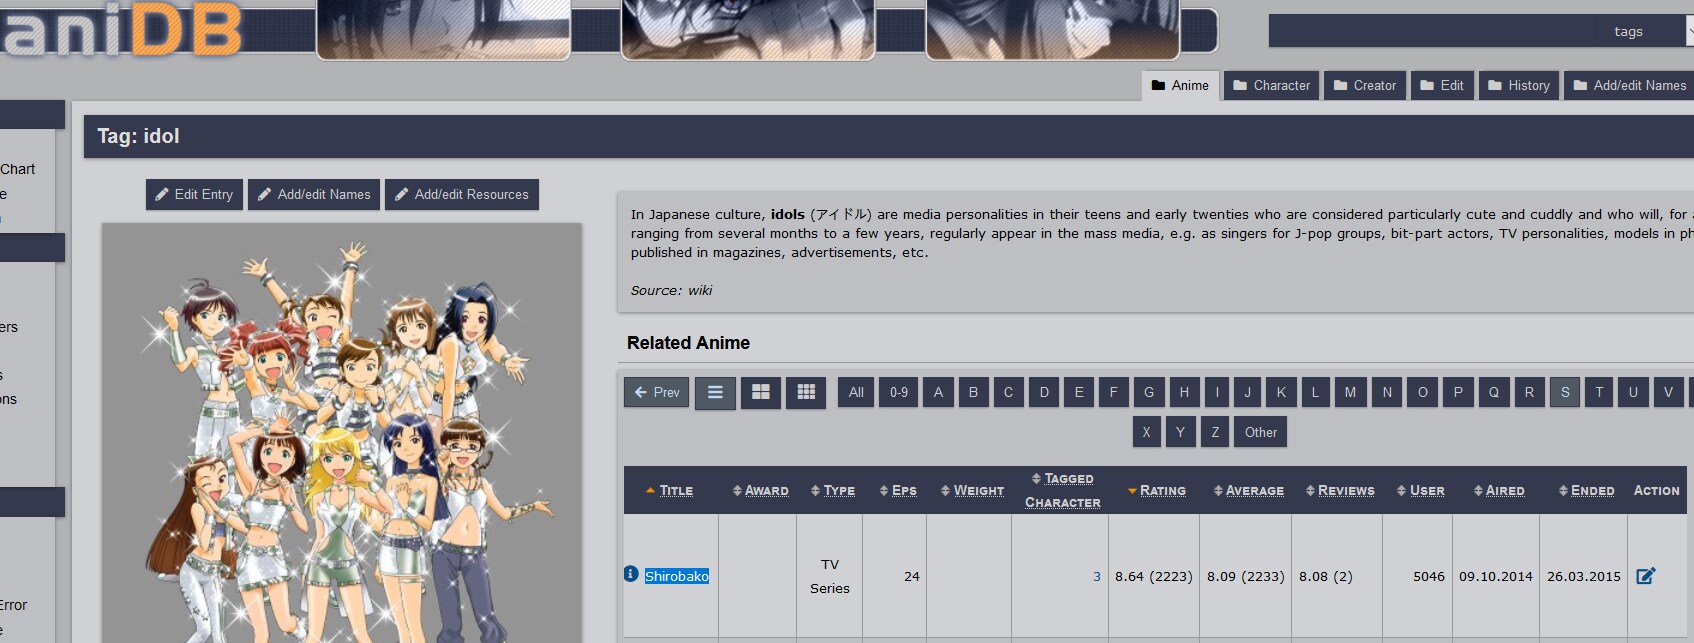Sort table by Title column
Screen dimensions: 1694x643
point(676,491)
